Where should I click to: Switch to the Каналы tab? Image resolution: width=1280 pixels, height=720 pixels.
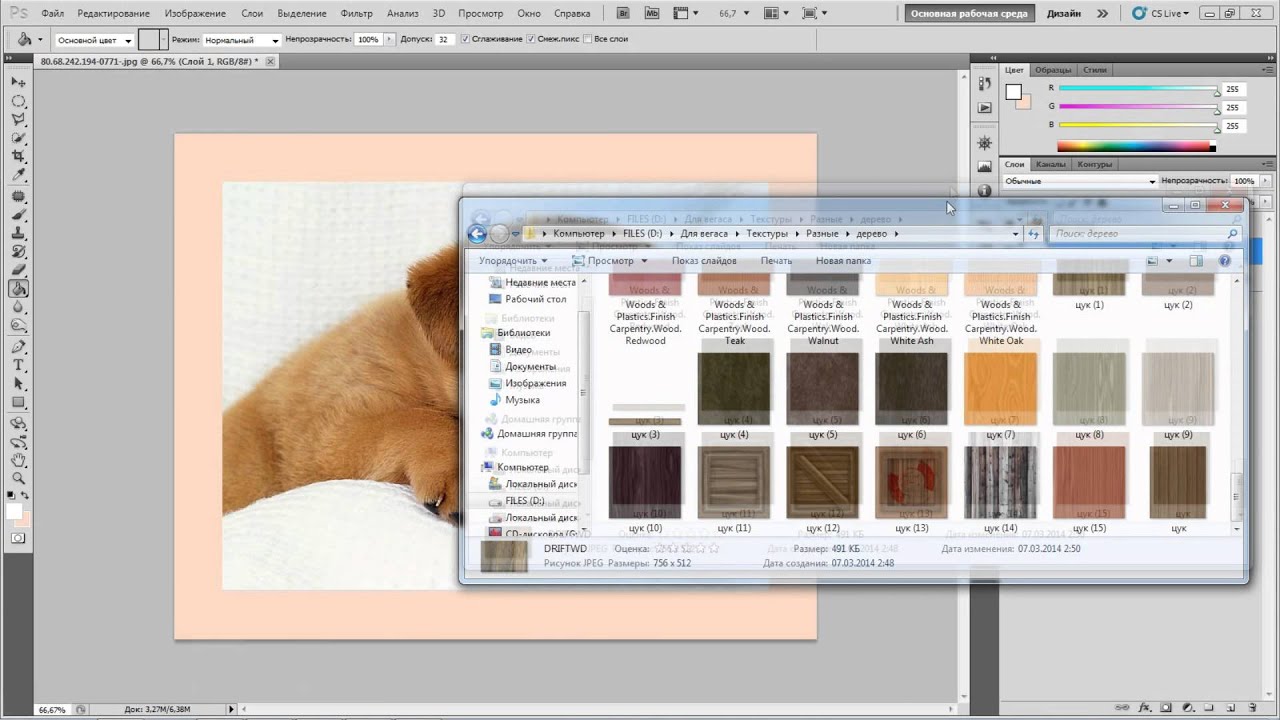coord(1050,164)
